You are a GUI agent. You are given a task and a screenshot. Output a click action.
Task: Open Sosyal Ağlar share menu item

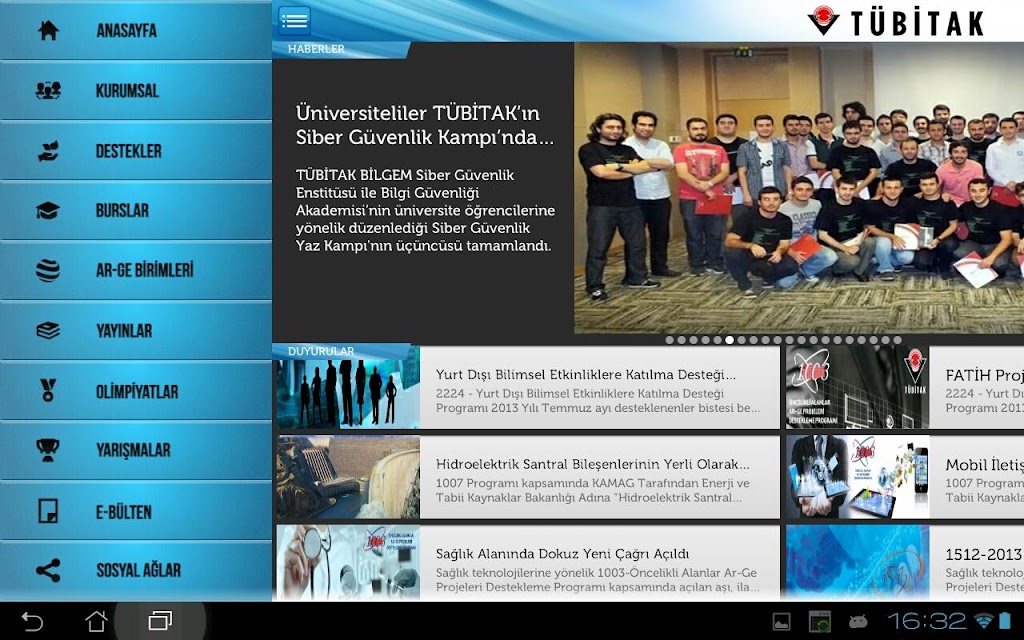point(136,570)
